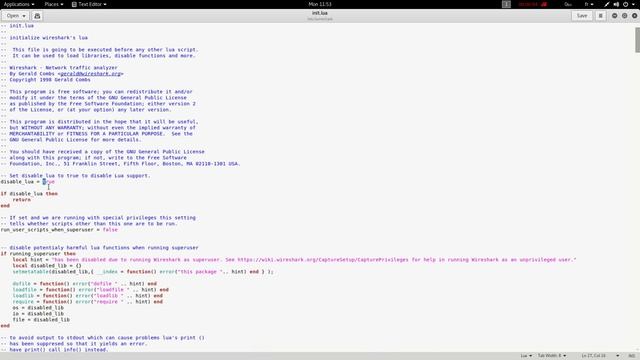
Task: Click the Ln, Col position indicator
Action: tap(593, 356)
